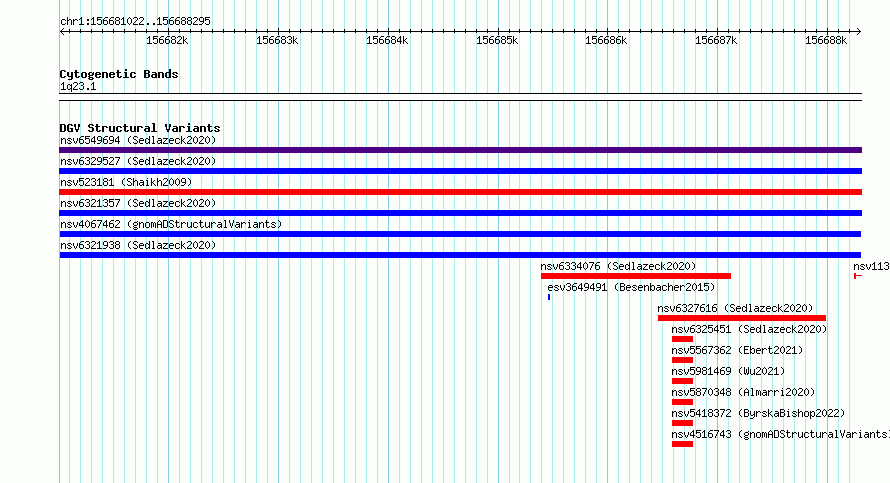
Task: Select the red nsv5870348 variant bar
Action: (x=682, y=402)
